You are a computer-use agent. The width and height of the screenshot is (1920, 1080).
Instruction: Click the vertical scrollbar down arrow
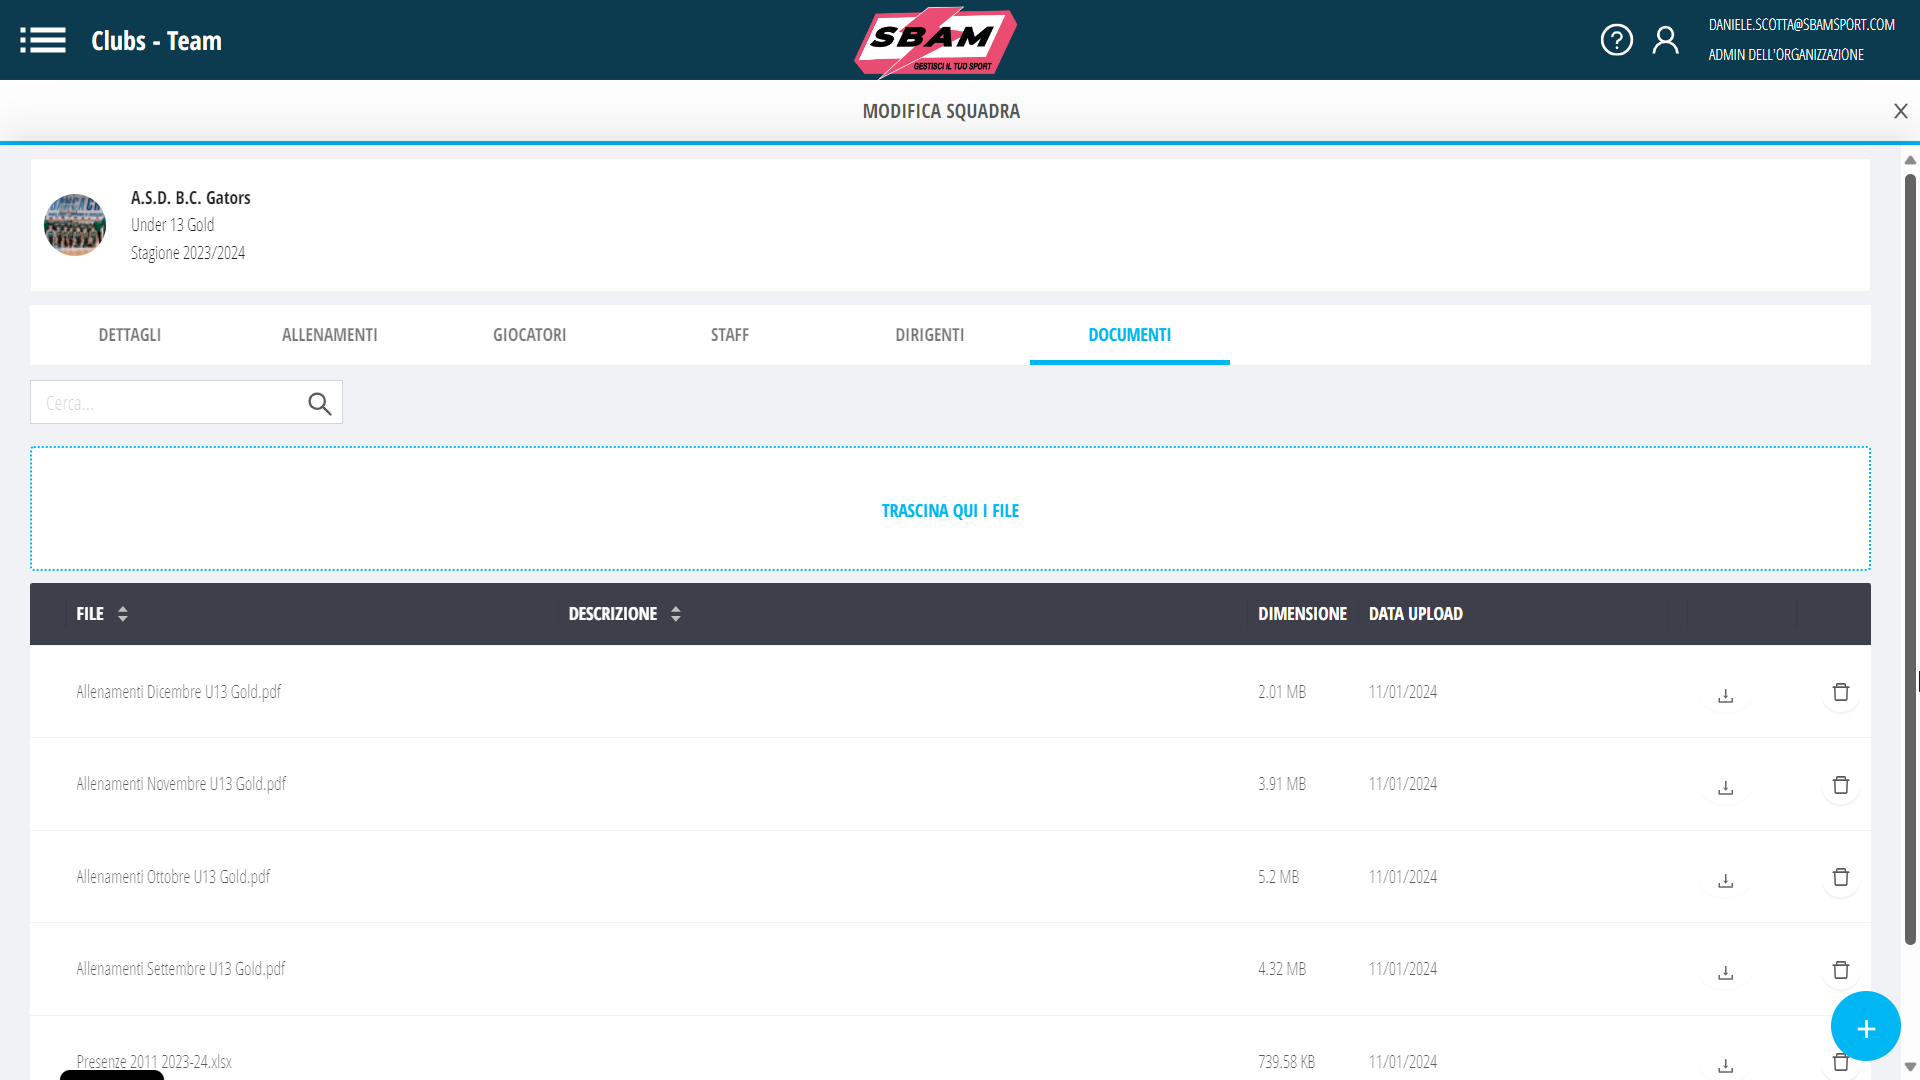point(1910,1067)
